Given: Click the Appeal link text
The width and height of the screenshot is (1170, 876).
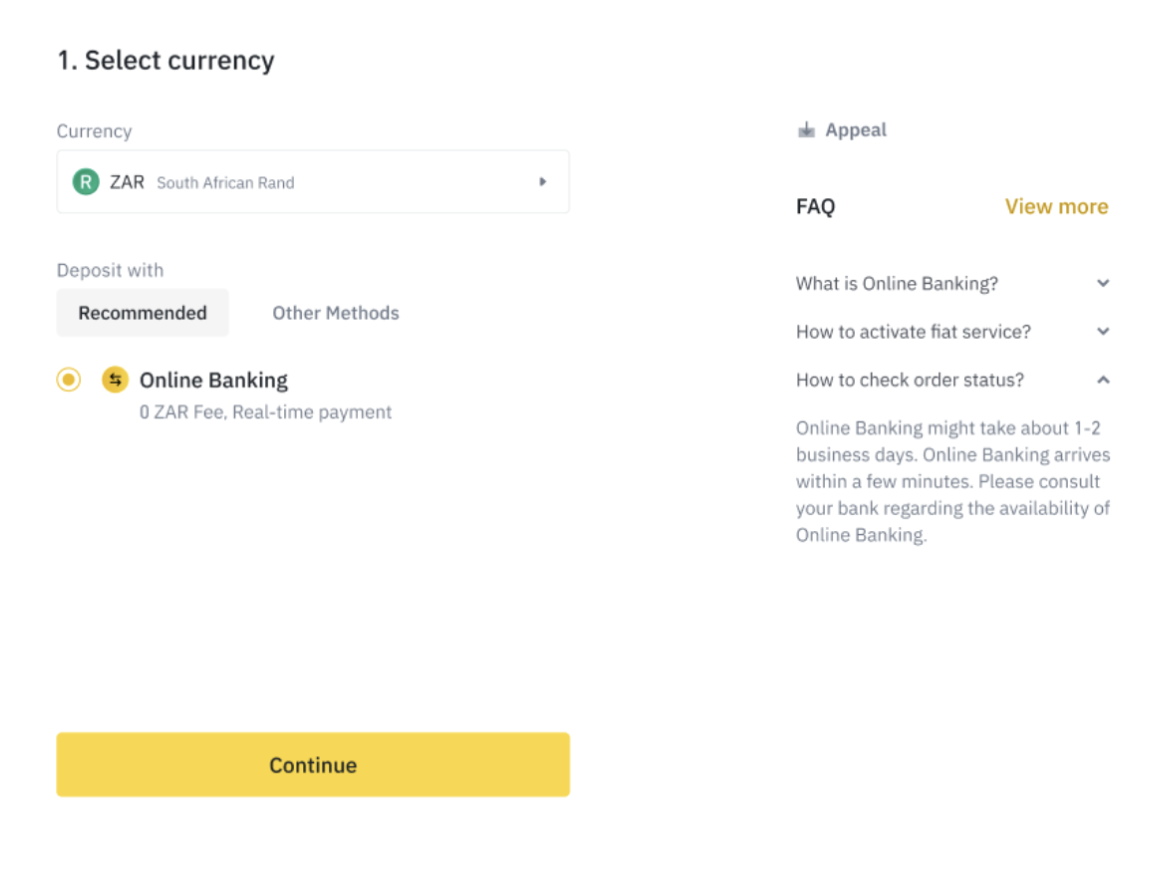Looking at the screenshot, I should click(x=856, y=130).
